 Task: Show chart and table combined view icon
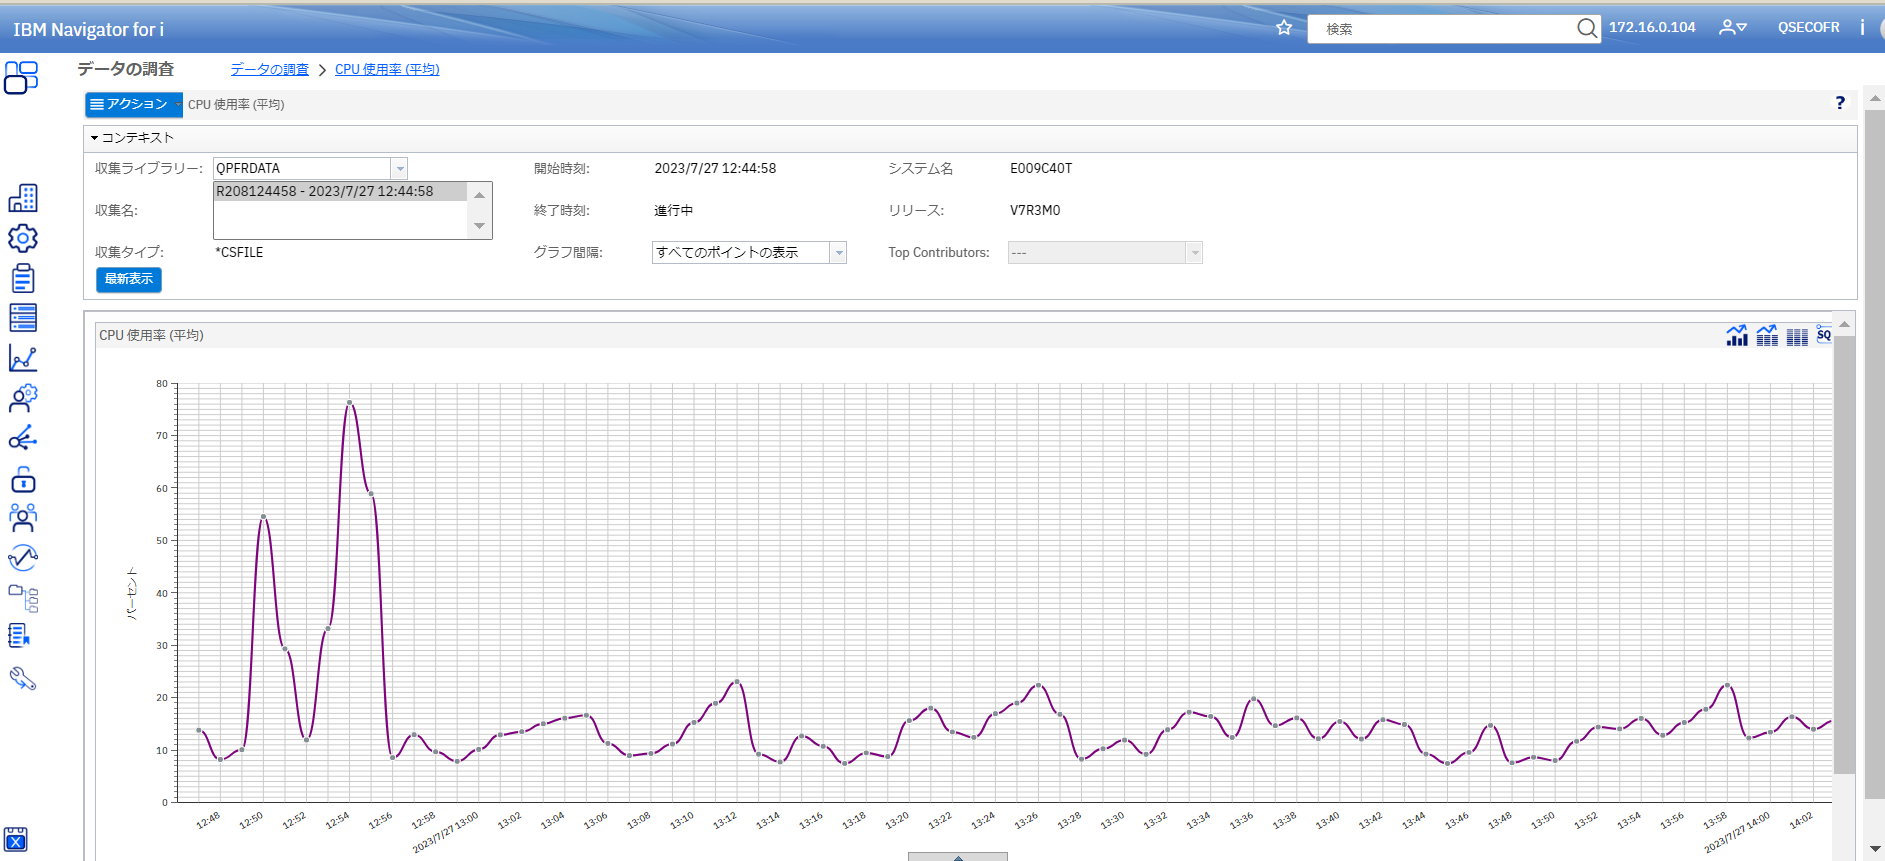1767,335
